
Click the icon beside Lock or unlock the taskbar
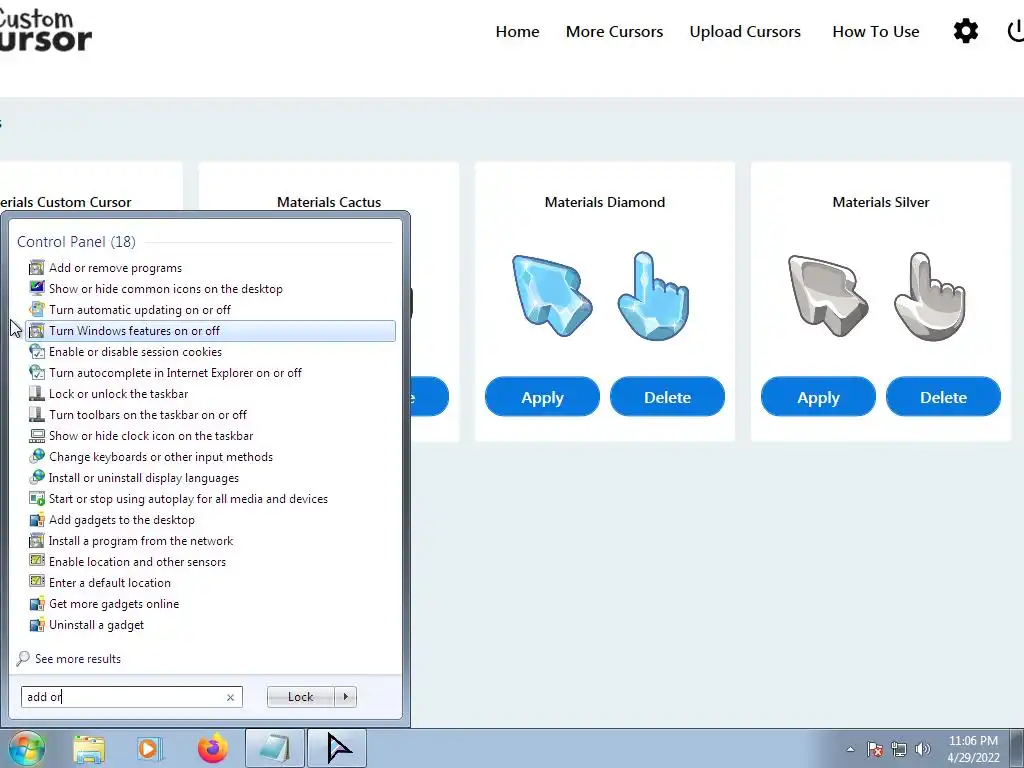pyautogui.click(x=37, y=393)
